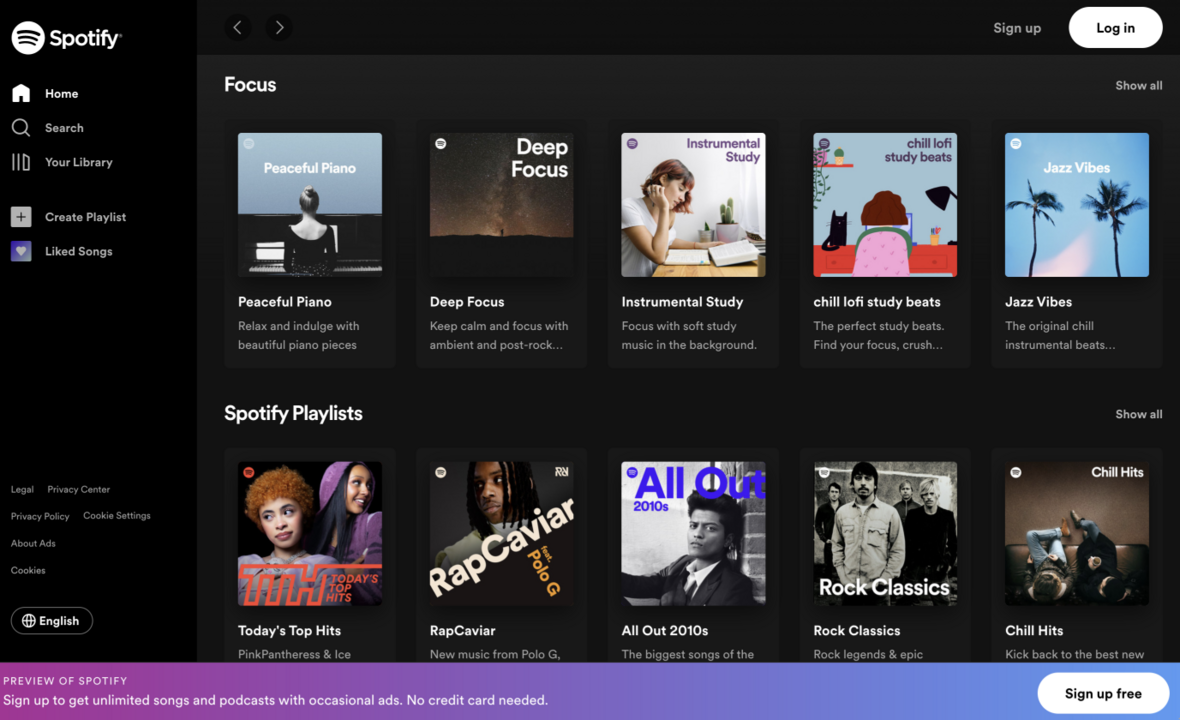1180x720 pixels.
Task: Show all Focus playlists
Action: [1138, 86]
